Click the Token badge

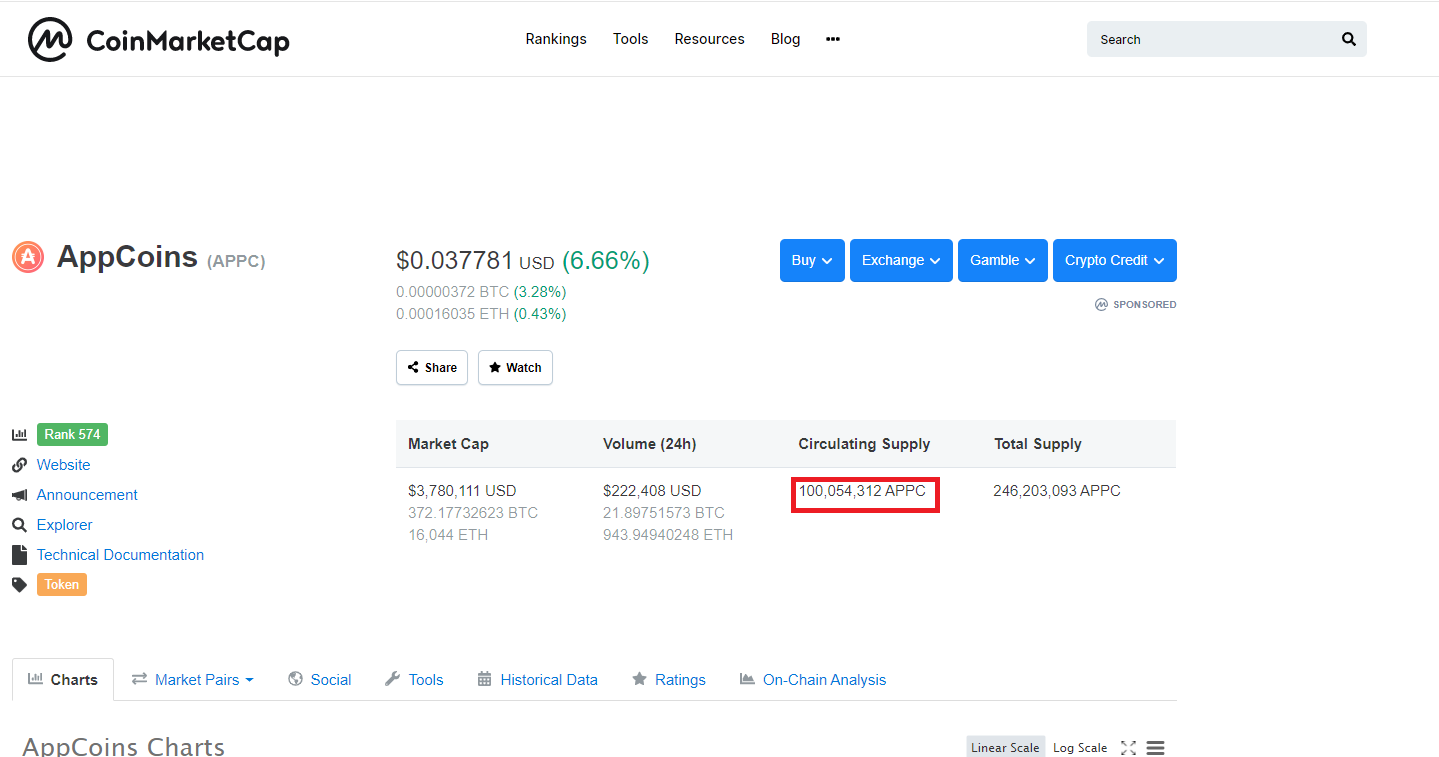[x=62, y=585]
